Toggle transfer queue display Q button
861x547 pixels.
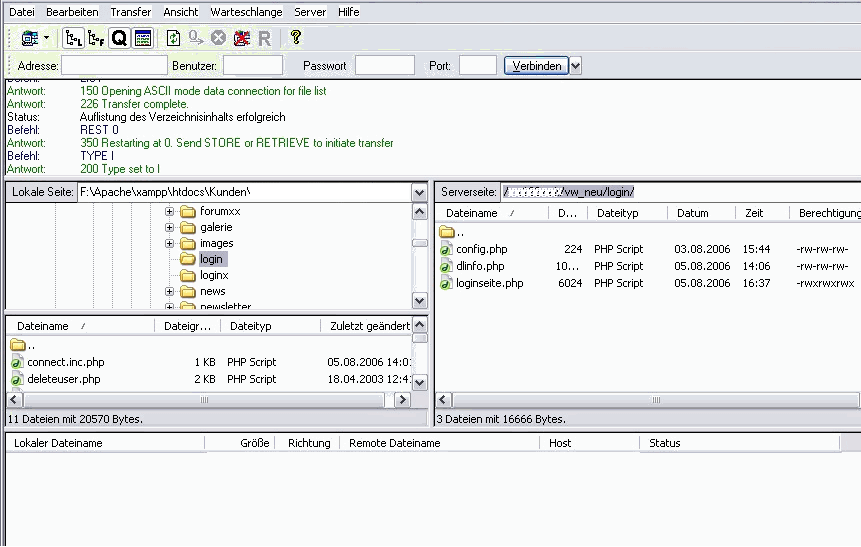(119, 38)
